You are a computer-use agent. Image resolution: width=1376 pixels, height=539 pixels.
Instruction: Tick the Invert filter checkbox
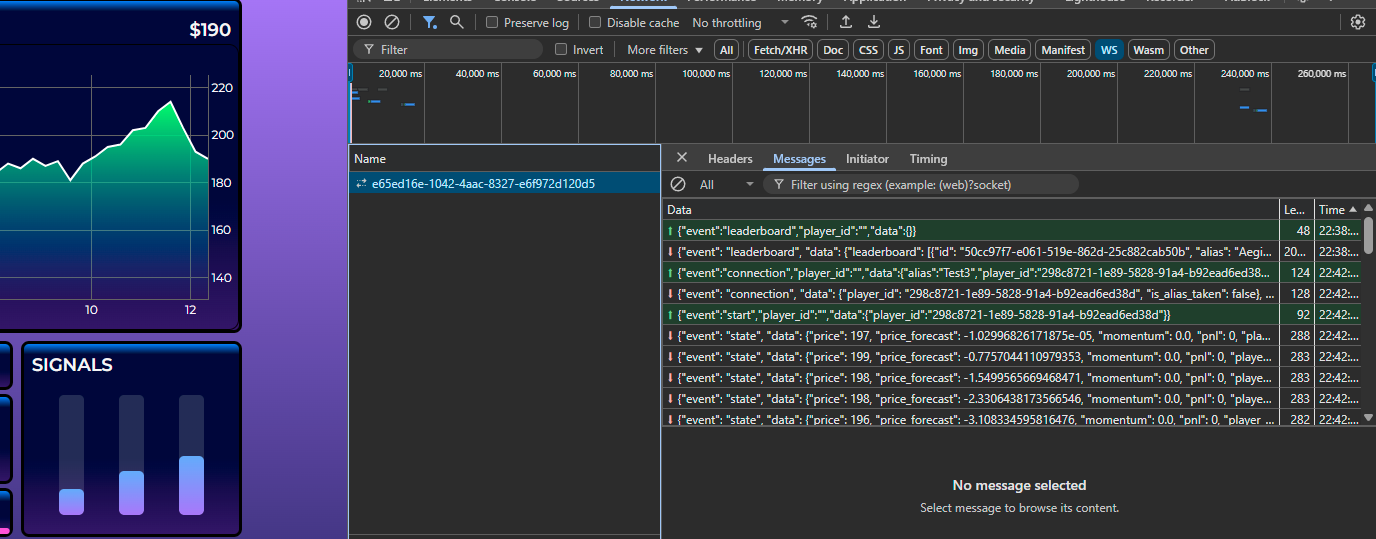pyautogui.click(x=561, y=50)
